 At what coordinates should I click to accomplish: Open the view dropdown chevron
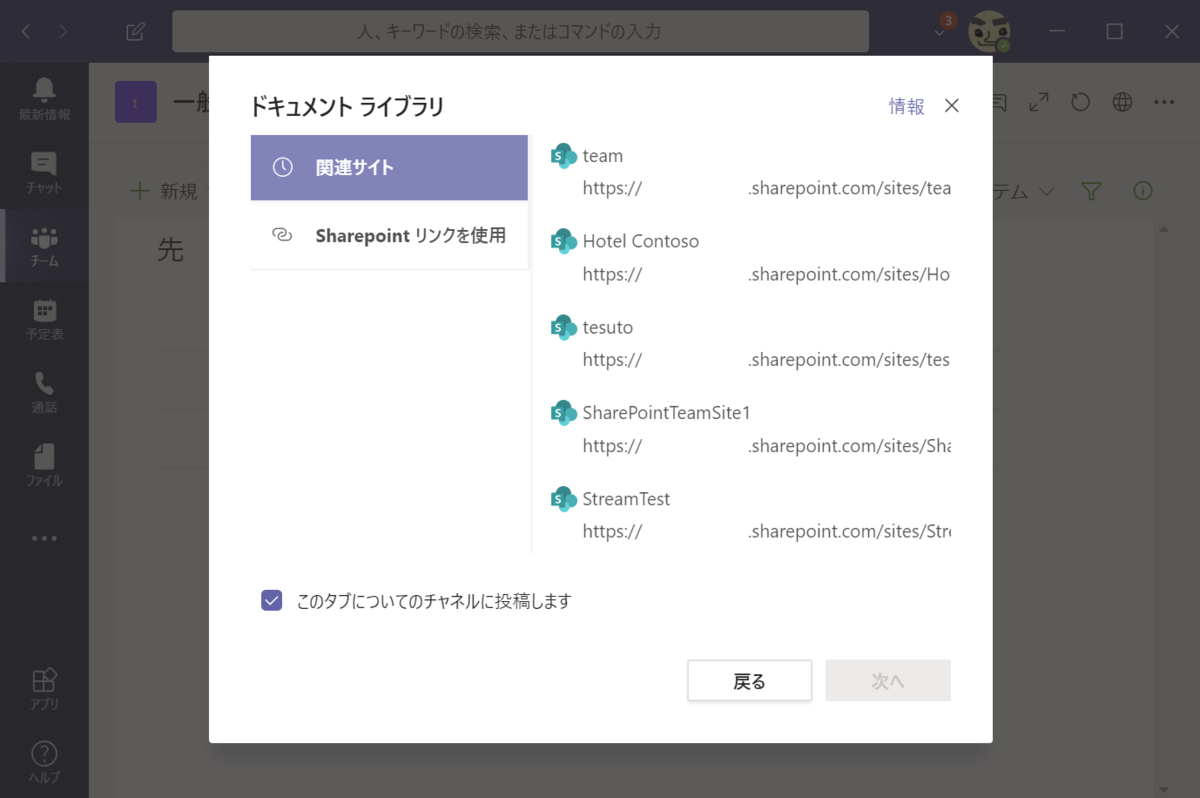1046,191
